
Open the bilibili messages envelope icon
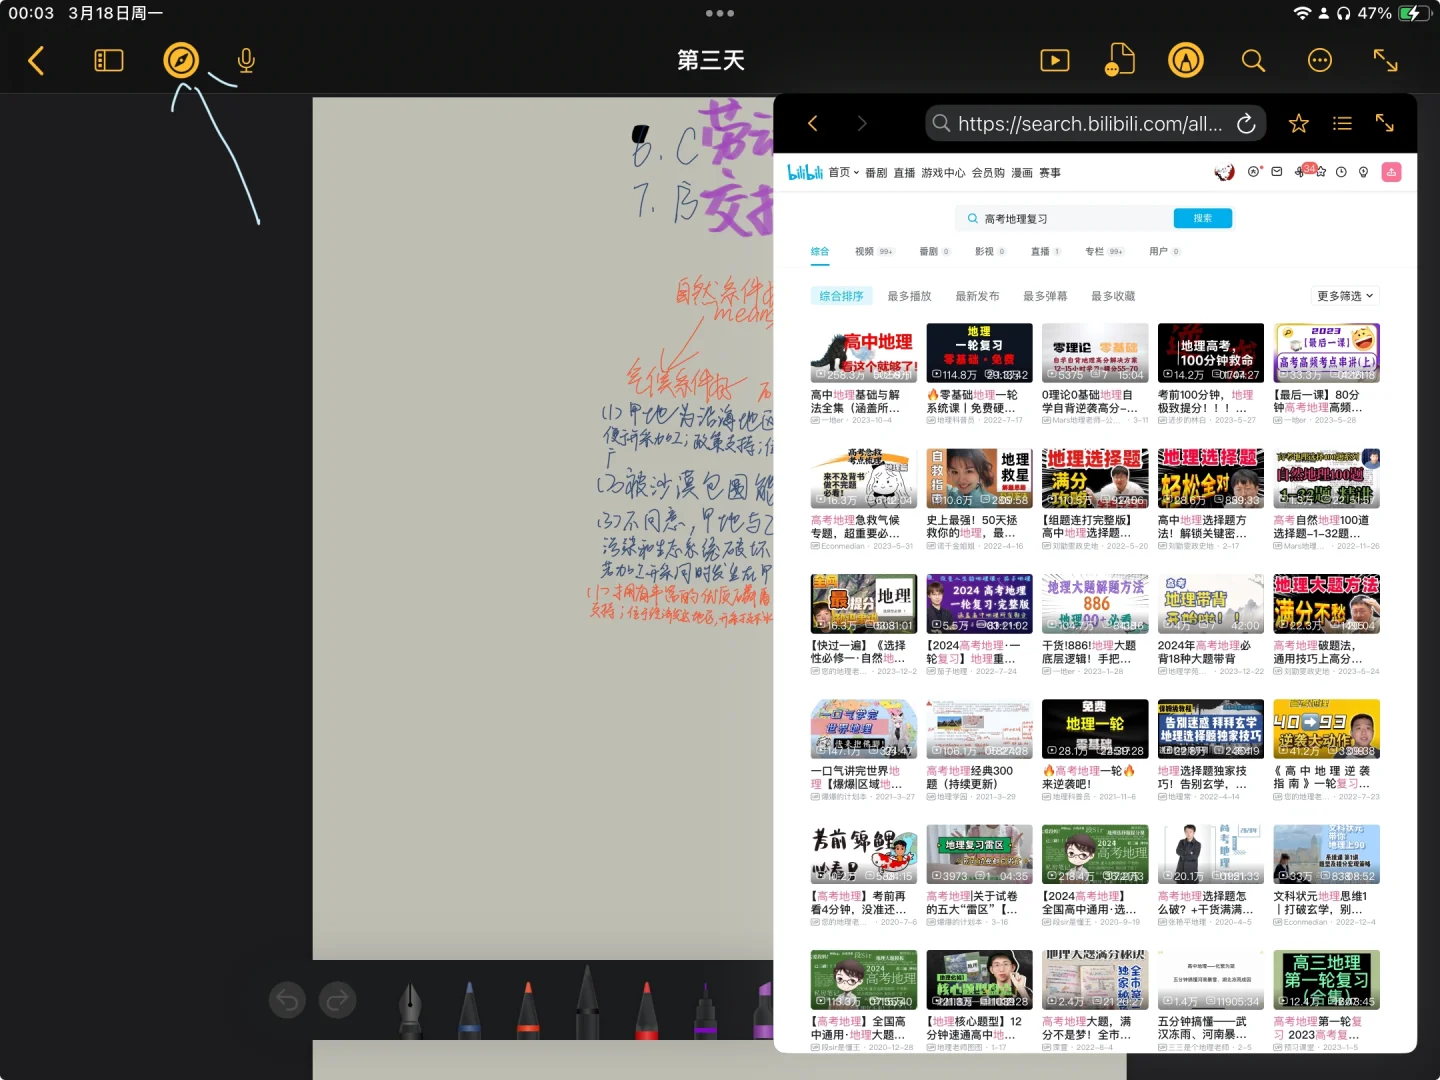point(1277,172)
